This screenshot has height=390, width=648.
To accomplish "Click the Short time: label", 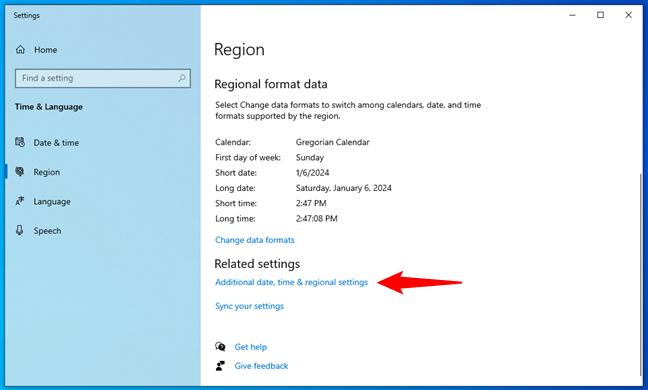I will tap(236, 203).
